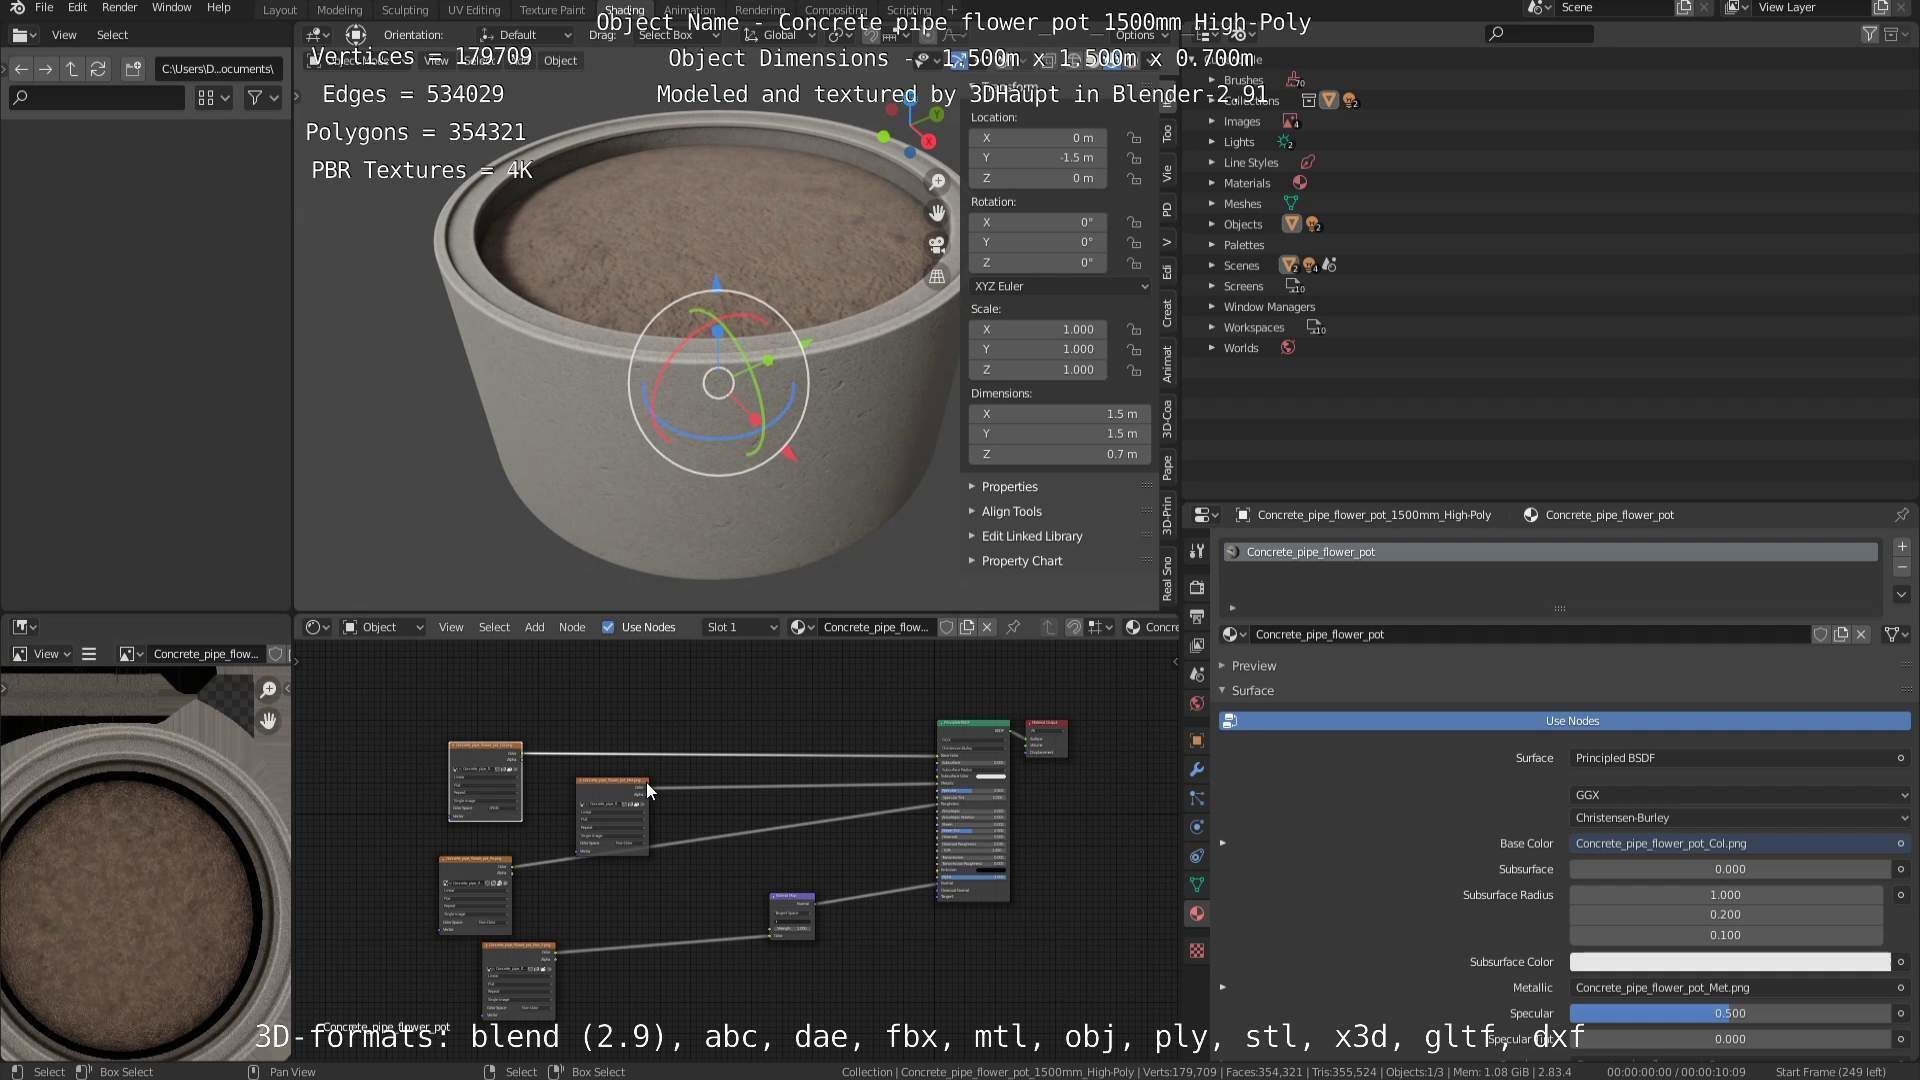
Task: Open the Scene properties tab
Action: click(1197, 675)
